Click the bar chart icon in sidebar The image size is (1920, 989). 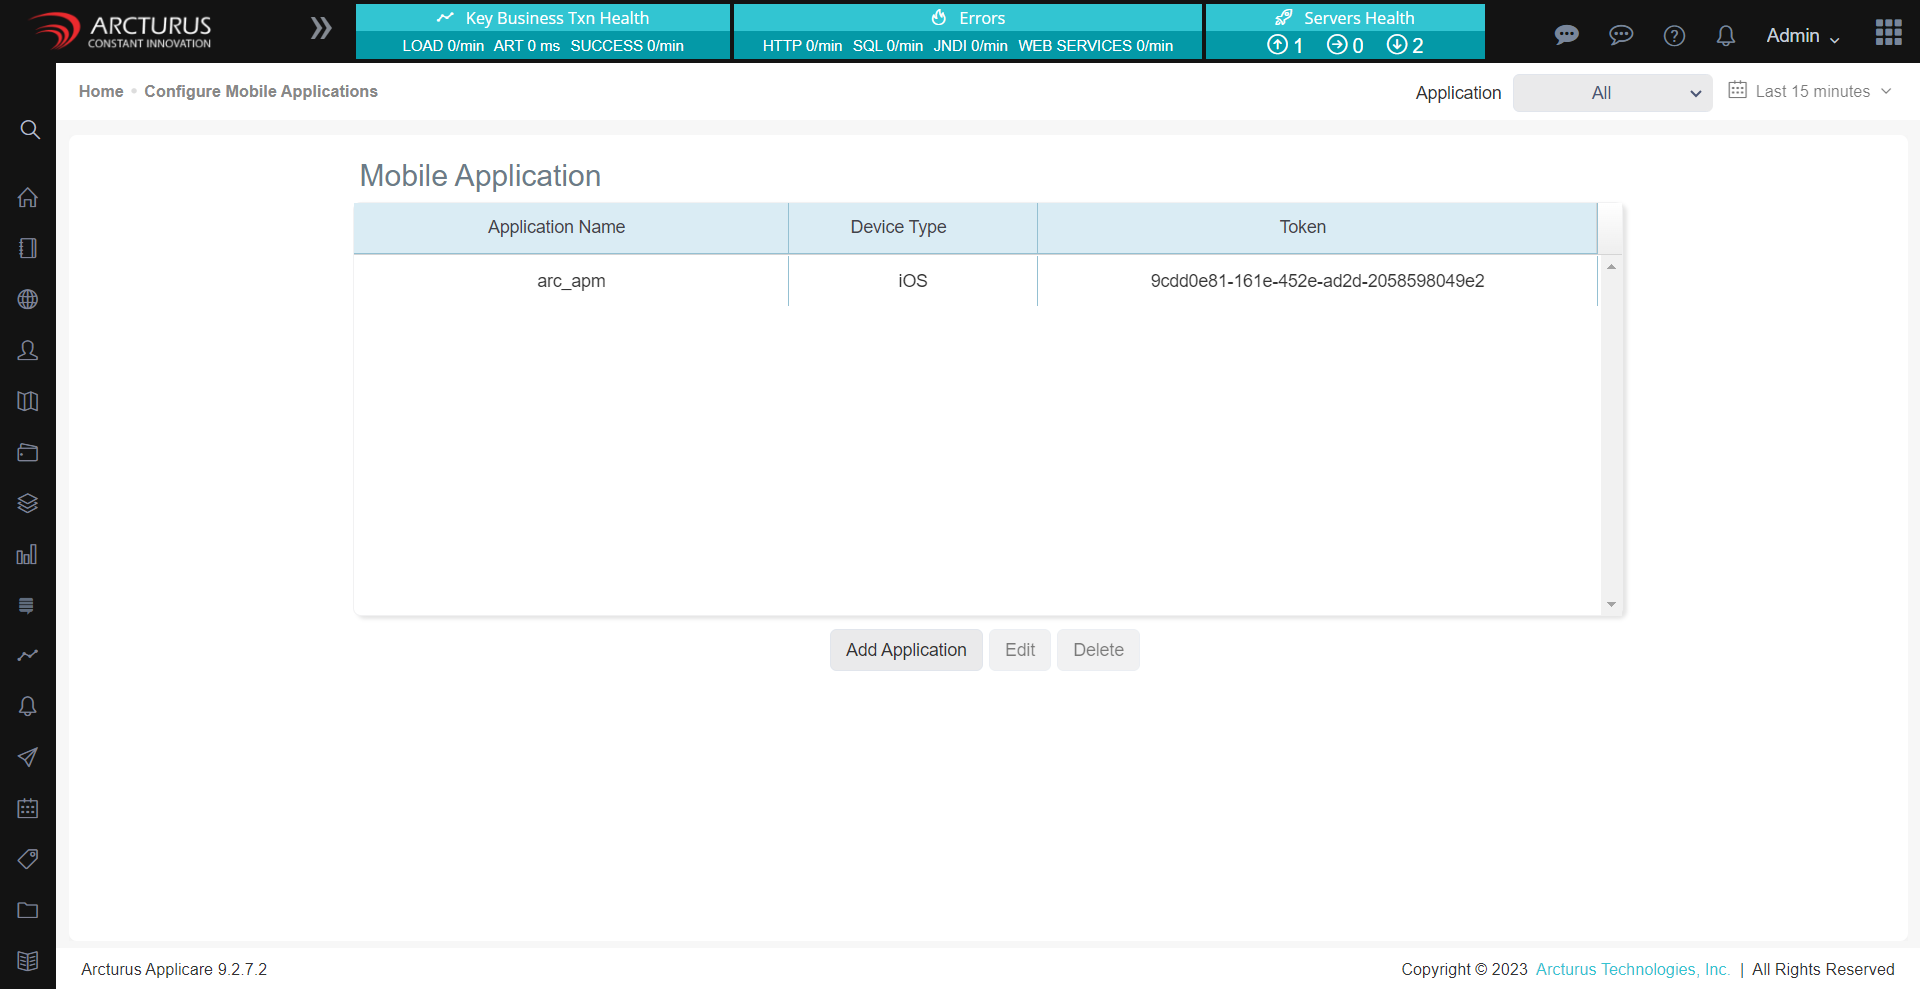pos(28,555)
